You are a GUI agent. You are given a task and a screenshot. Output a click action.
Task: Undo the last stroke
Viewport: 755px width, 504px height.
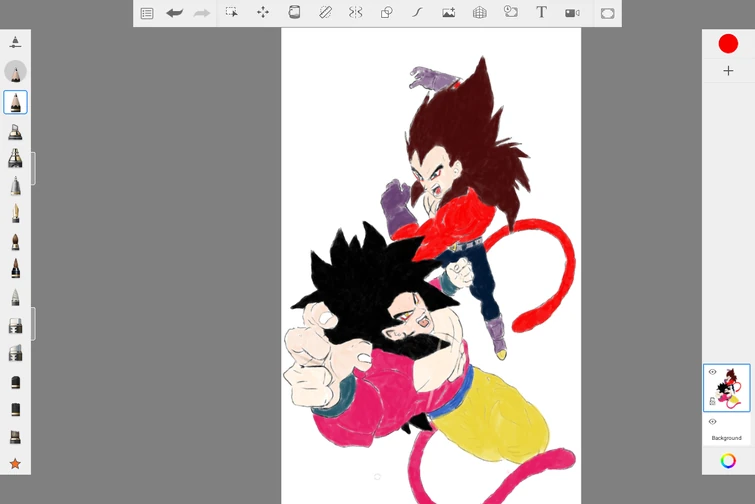point(174,13)
